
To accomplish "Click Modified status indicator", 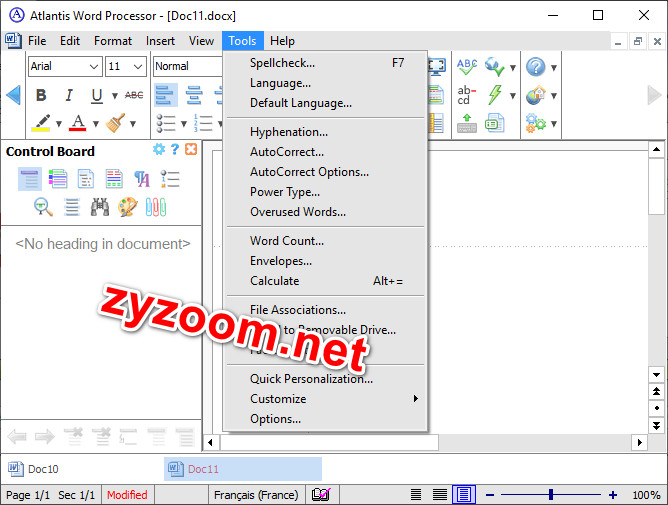I will (x=127, y=495).
